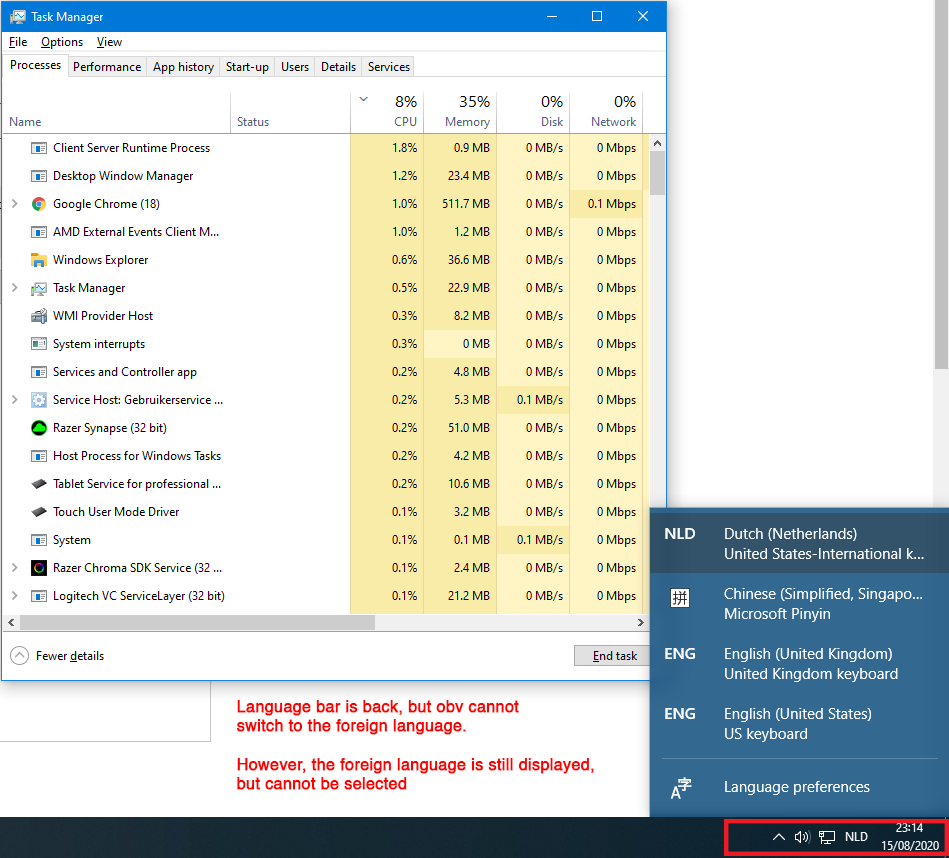Switch to the Details tab

pyautogui.click(x=338, y=67)
